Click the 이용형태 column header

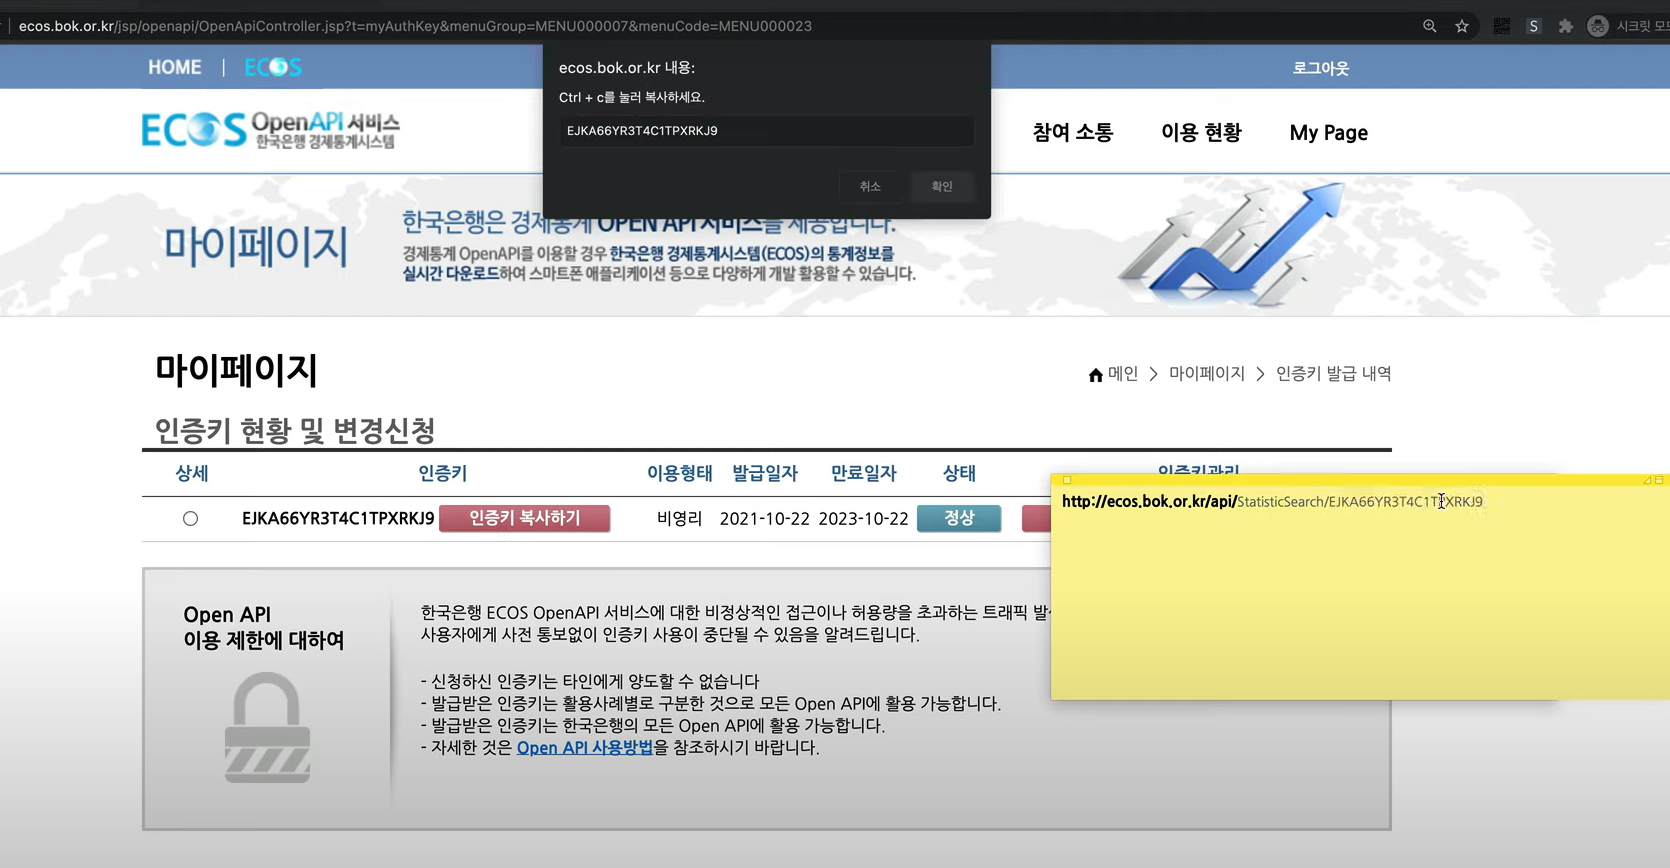679,473
